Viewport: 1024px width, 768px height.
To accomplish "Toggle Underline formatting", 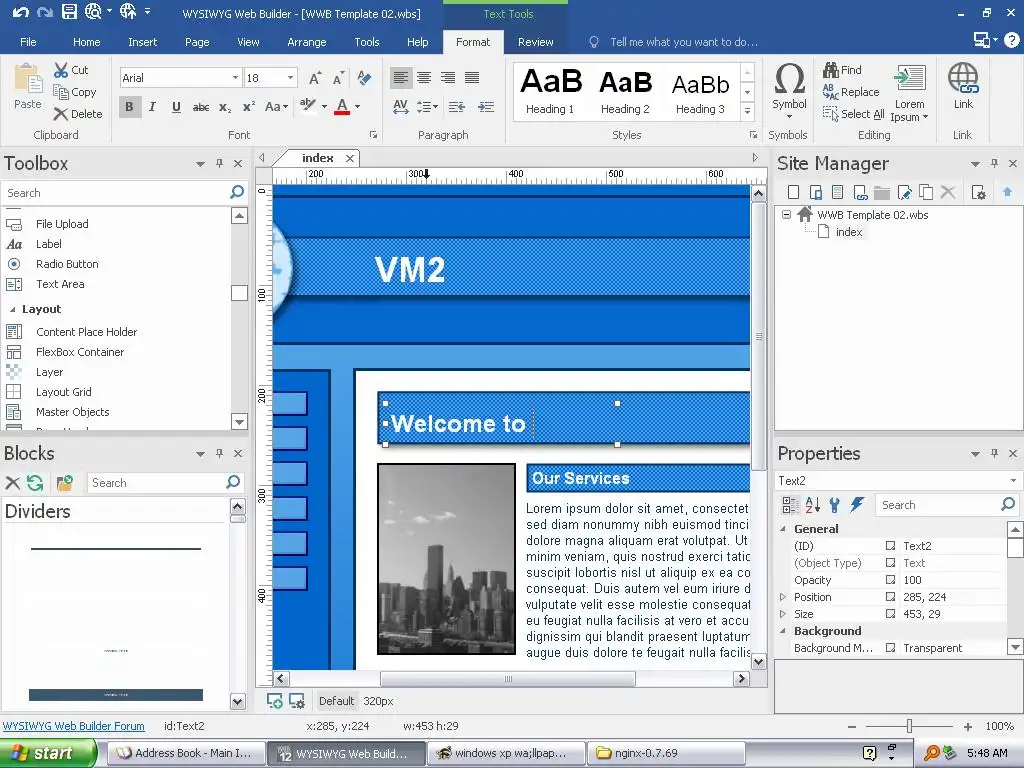I will 176,107.
